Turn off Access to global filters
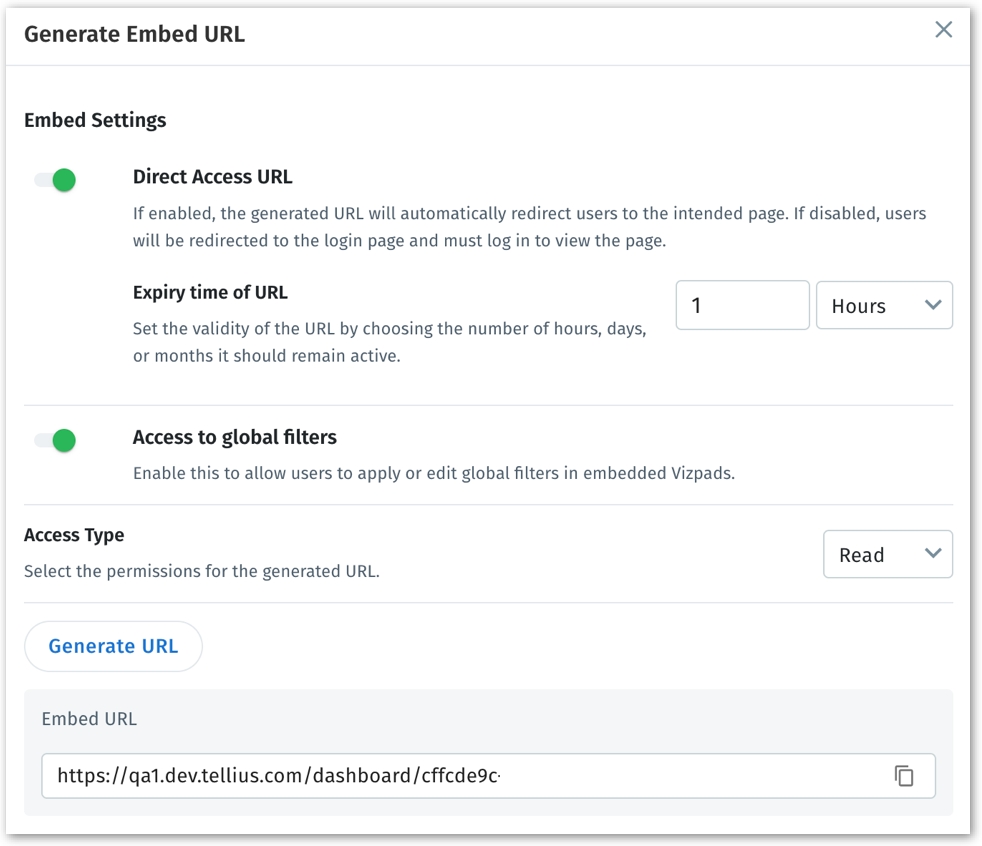 tap(56, 440)
